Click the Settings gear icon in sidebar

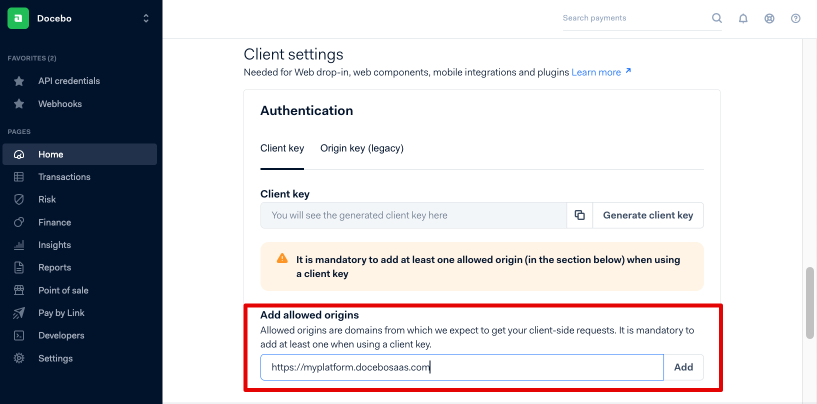tap(19, 358)
